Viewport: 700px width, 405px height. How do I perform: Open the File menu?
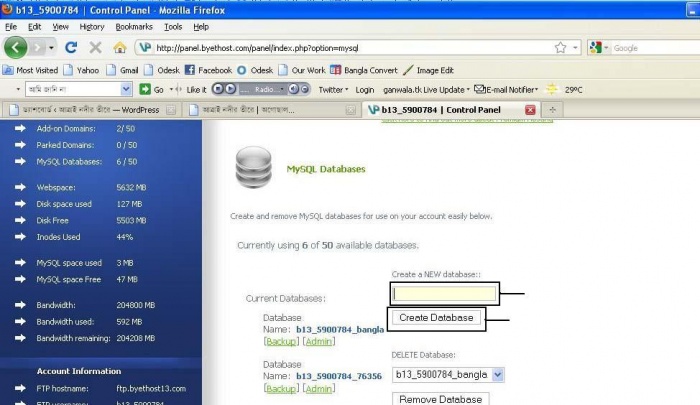tap(11, 27)
